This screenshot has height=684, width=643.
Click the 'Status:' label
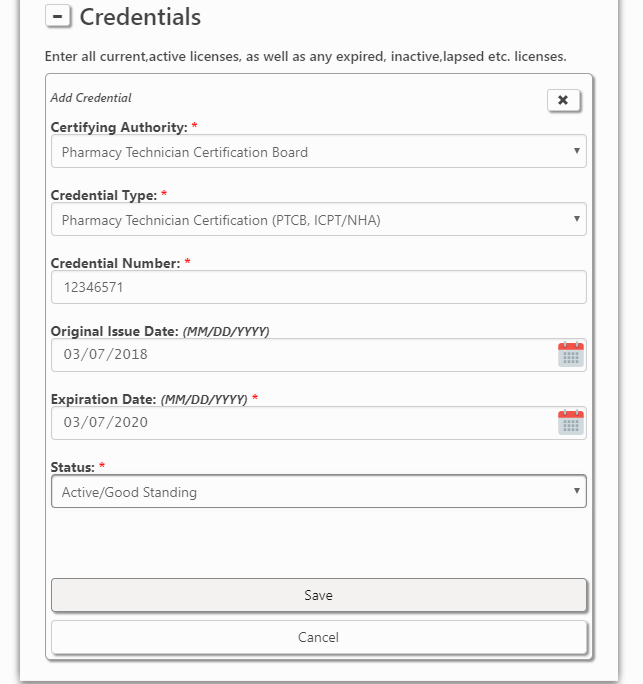(x=73, y=467)
